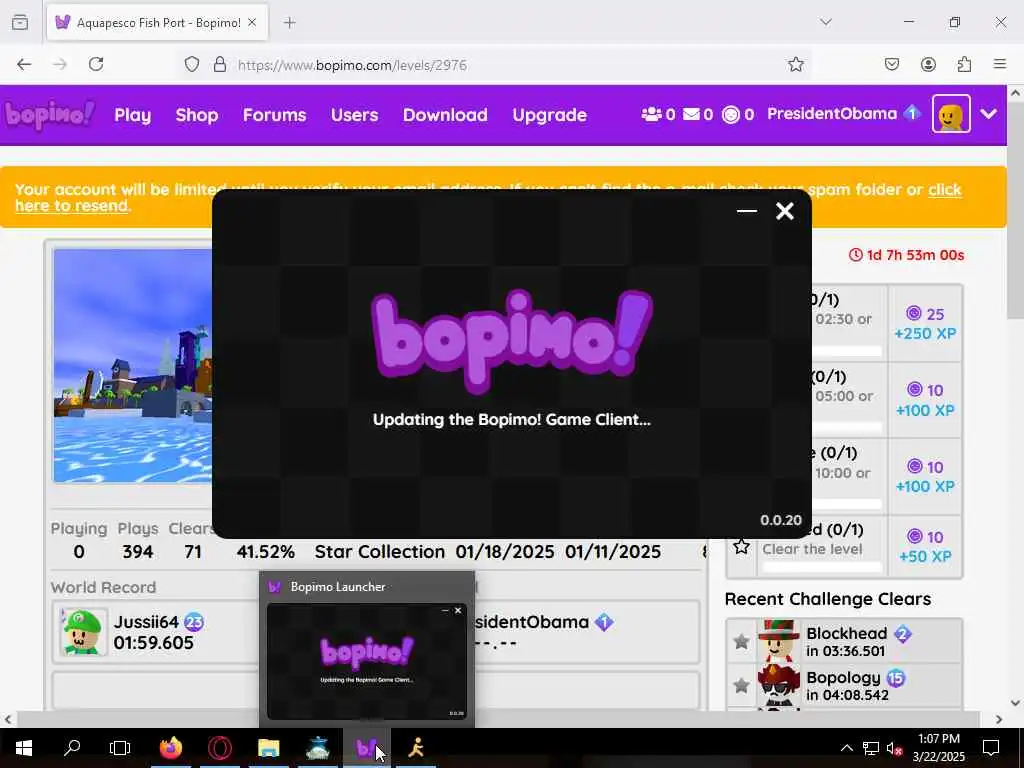
Task: Click the muted volume tray icon
Action: click(x=895, y=748)
